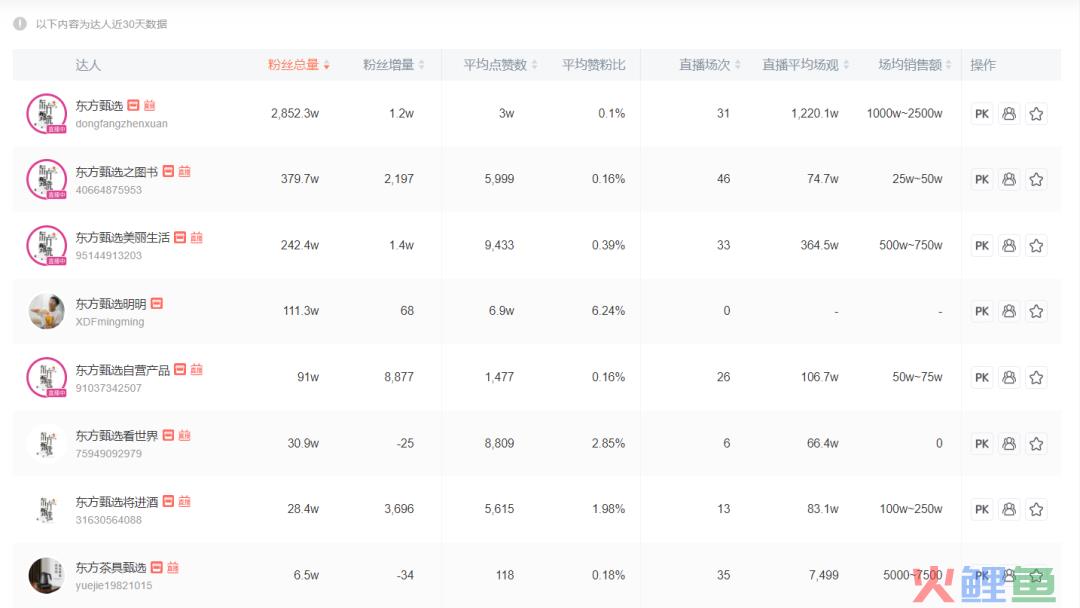Open profile icon for 东方甄选自营产品 row
This screenshot has height=608, width=1080.
pyautogui.click(x=1009, y=377)
